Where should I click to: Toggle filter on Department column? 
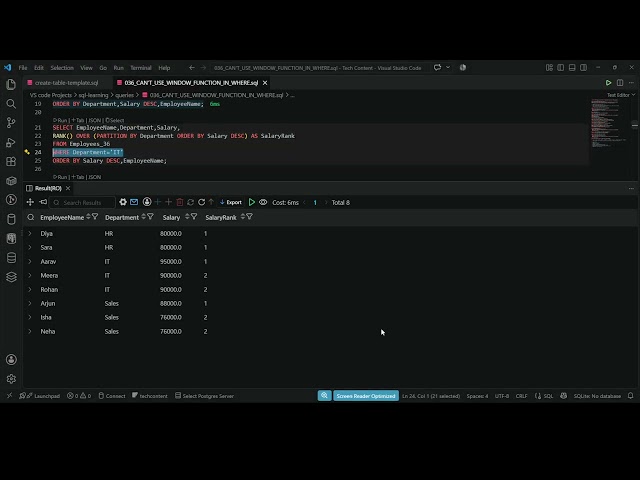[150, 217]
